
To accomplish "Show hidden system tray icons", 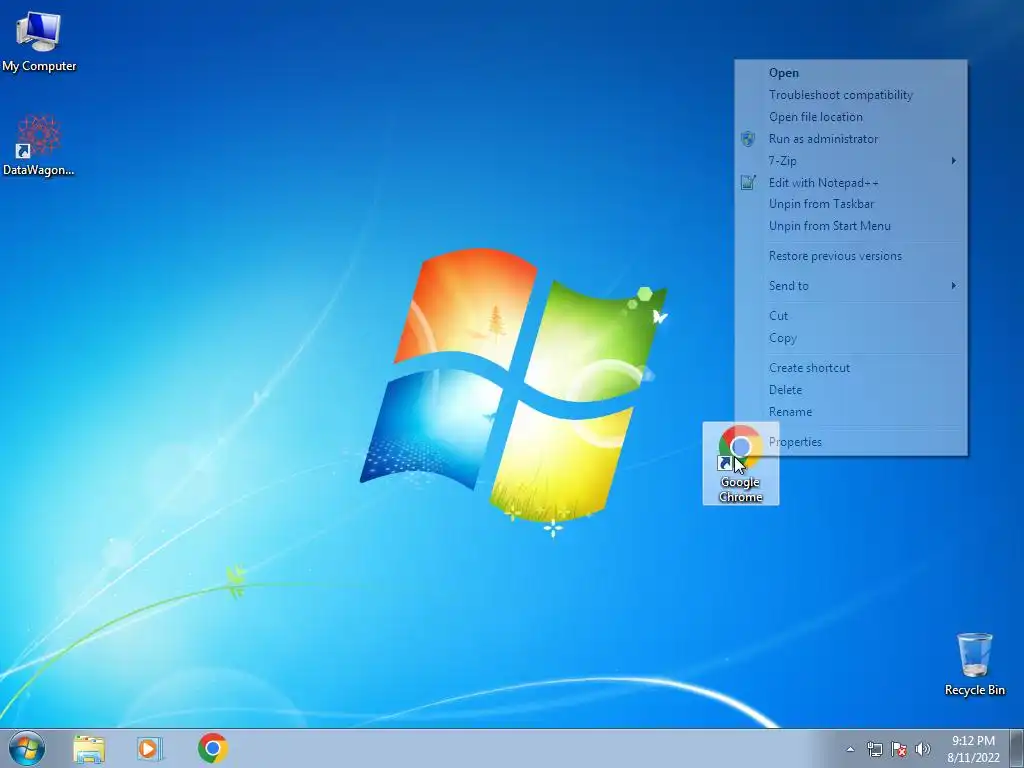I will 850,749.
